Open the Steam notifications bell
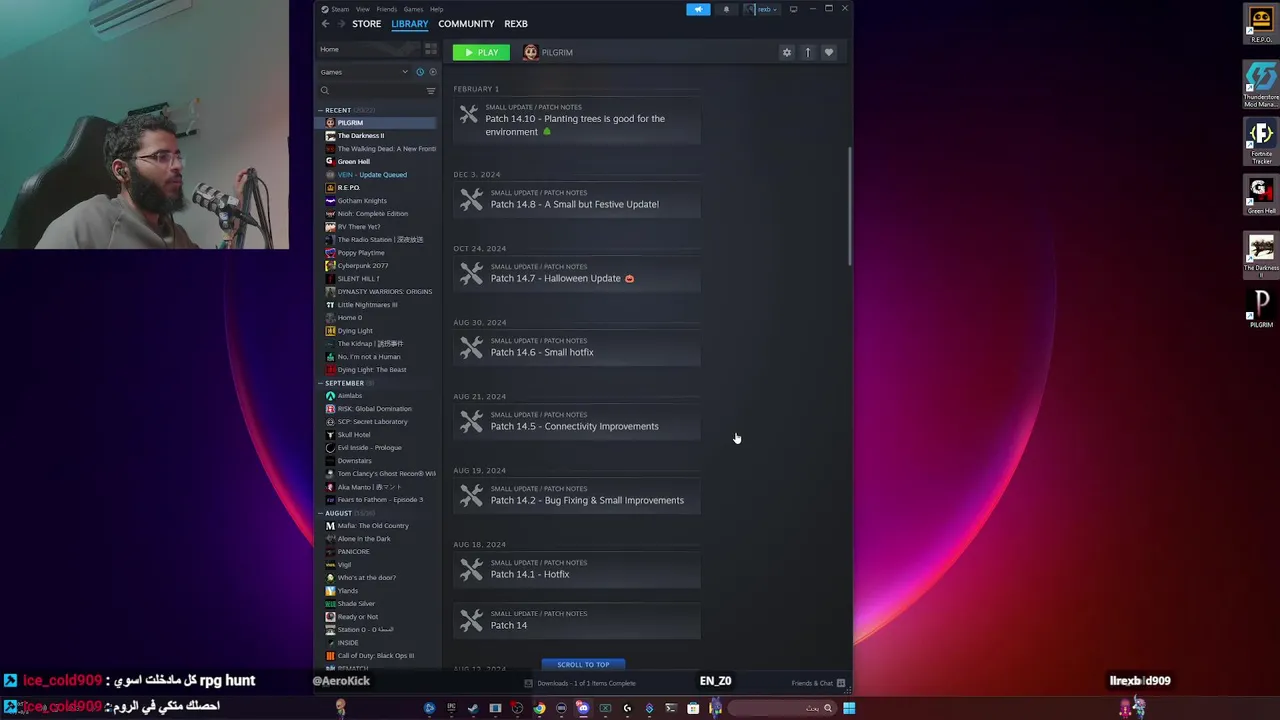 click(x=726, y=9)
